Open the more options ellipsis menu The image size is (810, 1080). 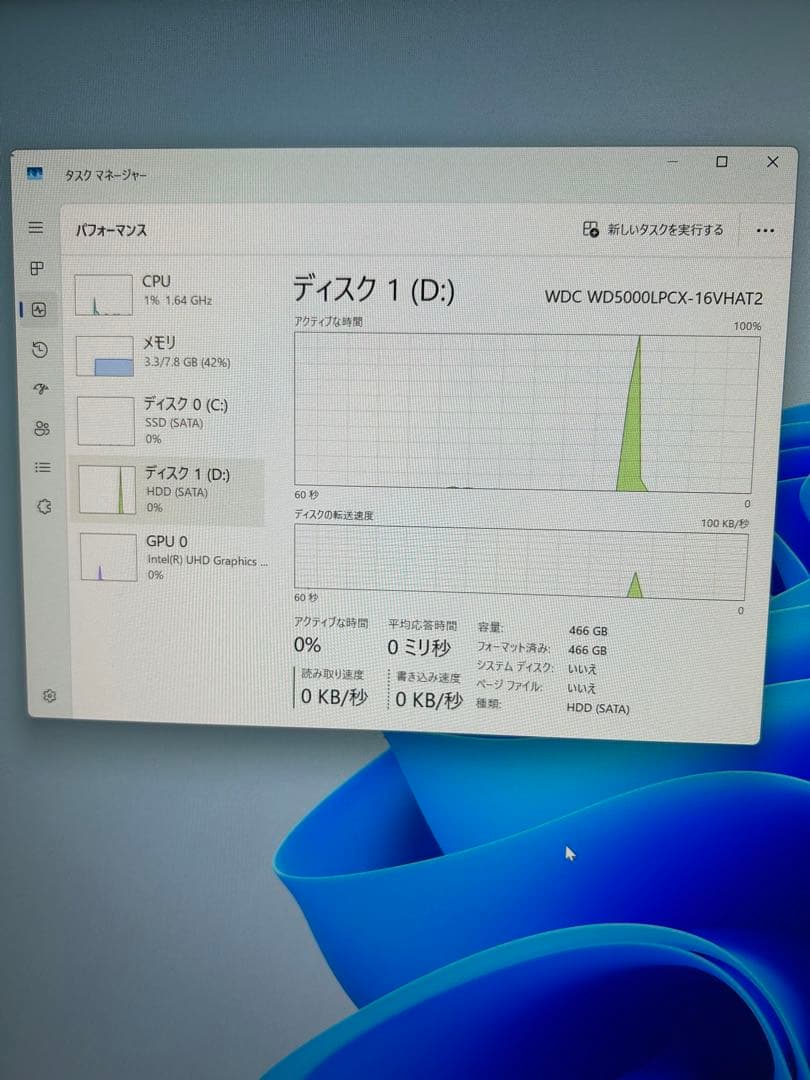click(765, 230)
